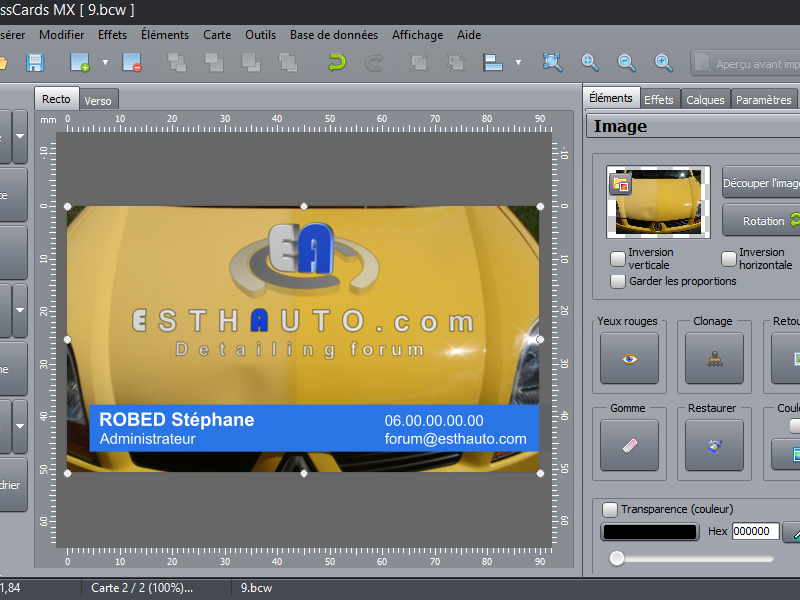Image resolution: width=800 pixels, height=600 pixels.
Task: Toggle Inversion verticale checkbox
Action: point(618,259)
